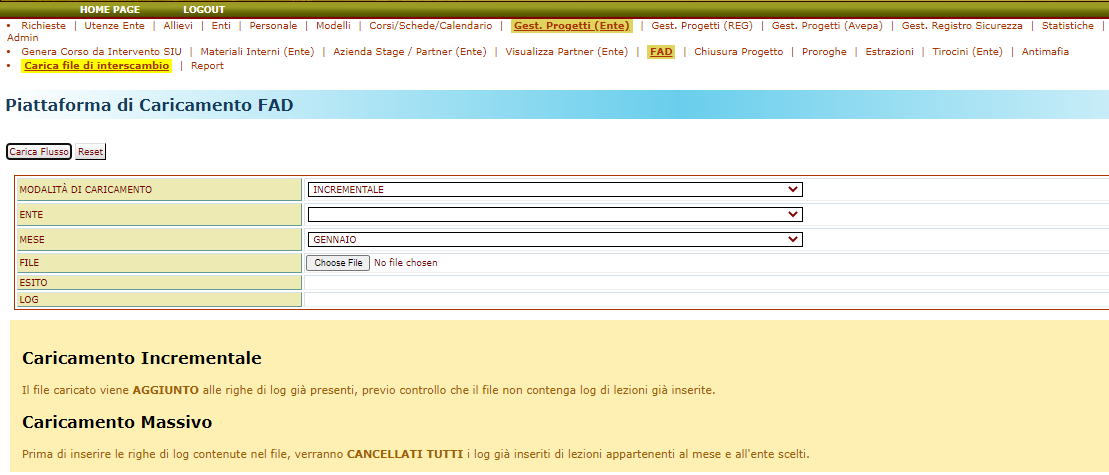The width and height of the screenshot is (1109, 475).
Task: Open the MESE dropdown showing GENNAIO
Action: click(x=554, y=239)
